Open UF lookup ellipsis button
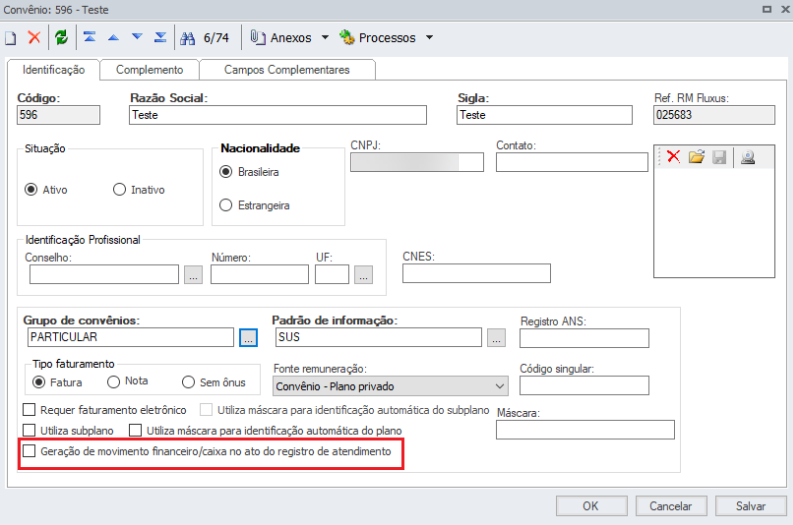Viewport: 793px width, 525px height. coord(364,275)
